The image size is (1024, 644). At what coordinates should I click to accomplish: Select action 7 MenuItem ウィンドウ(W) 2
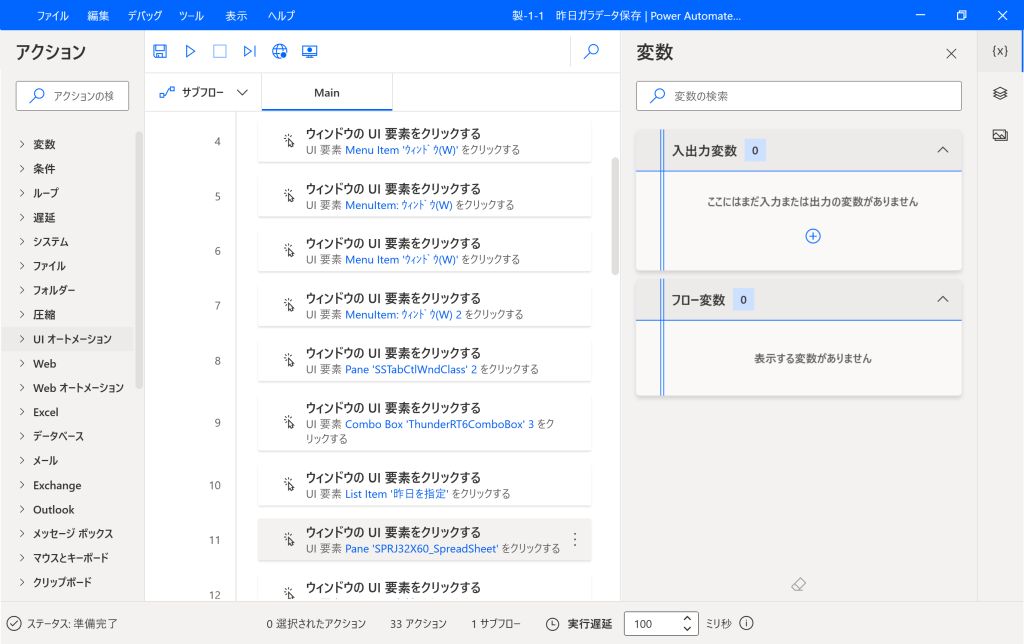point(424,306)
